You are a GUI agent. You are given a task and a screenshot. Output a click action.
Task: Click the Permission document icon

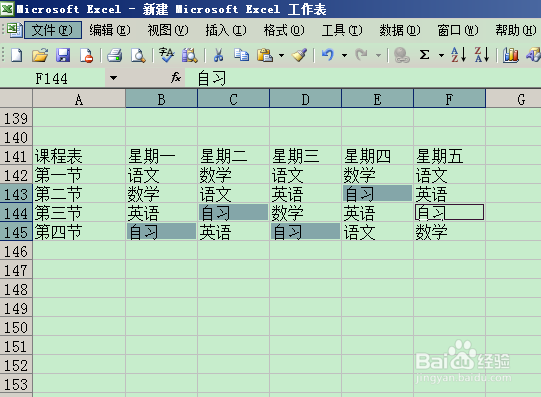pyautogui.click(x=86, y=55)
